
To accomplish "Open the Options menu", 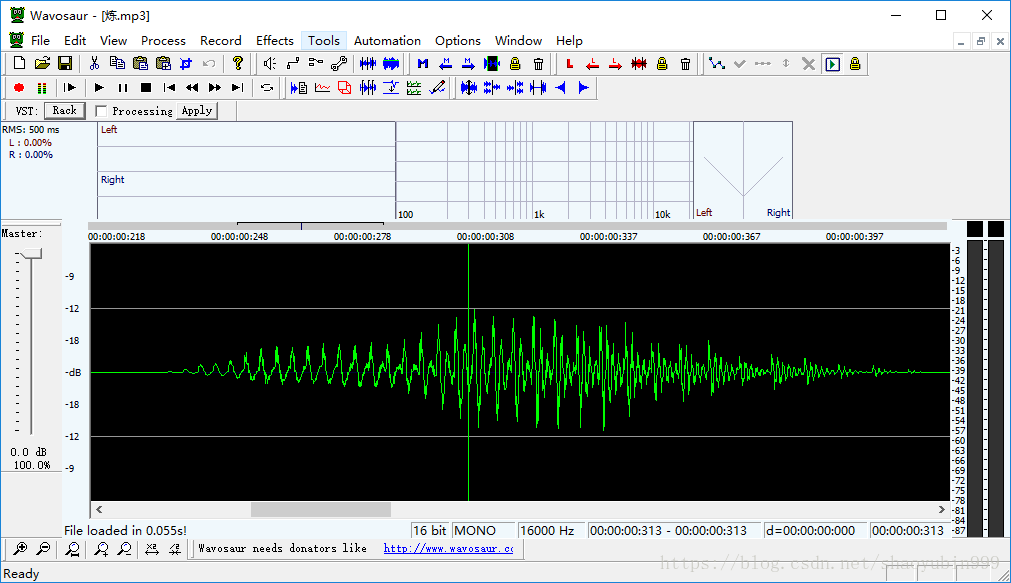I will [458, 41].
